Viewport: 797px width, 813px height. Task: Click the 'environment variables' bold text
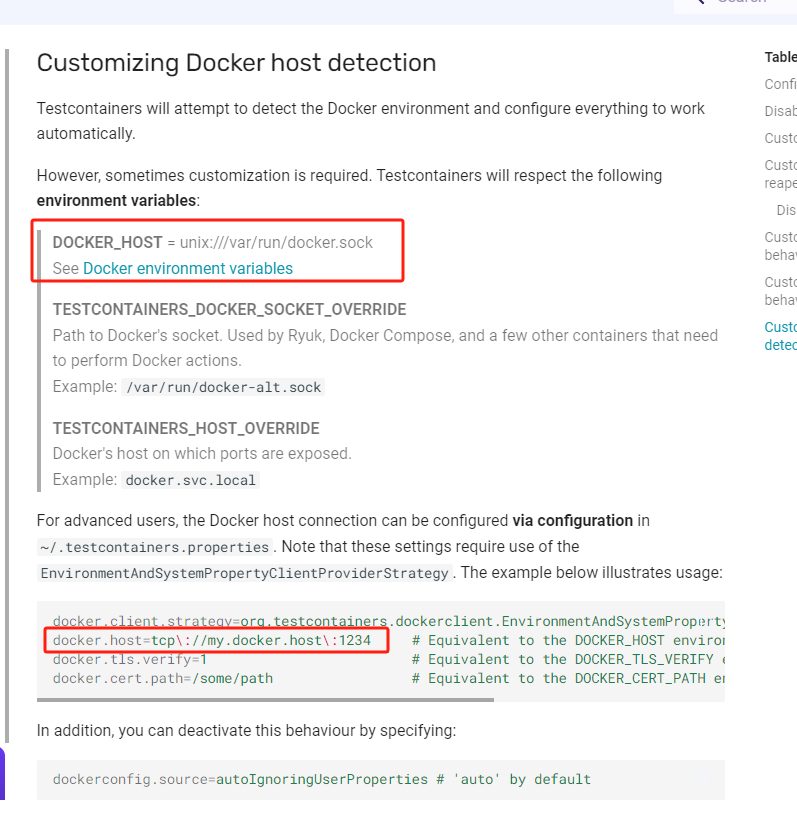coord(116,201)
